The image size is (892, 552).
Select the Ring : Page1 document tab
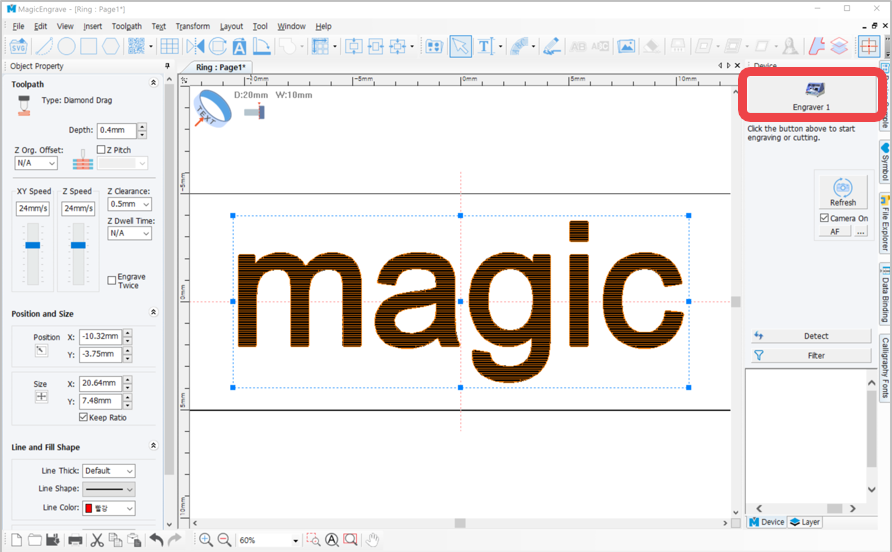[221, 67]
